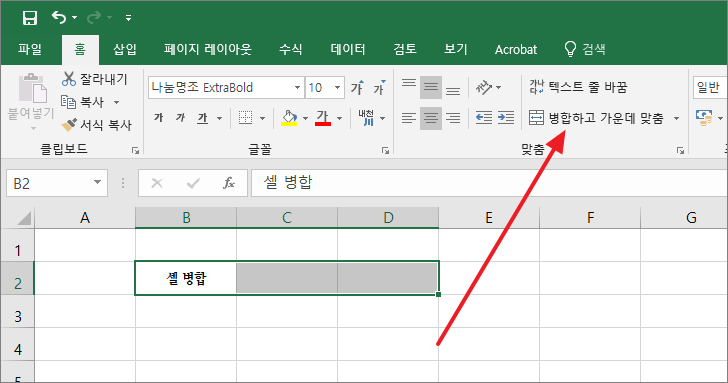Click cell with text 셀 병합
The height and width of the screenshot is (383, 728).
click(x=186, y=278)
